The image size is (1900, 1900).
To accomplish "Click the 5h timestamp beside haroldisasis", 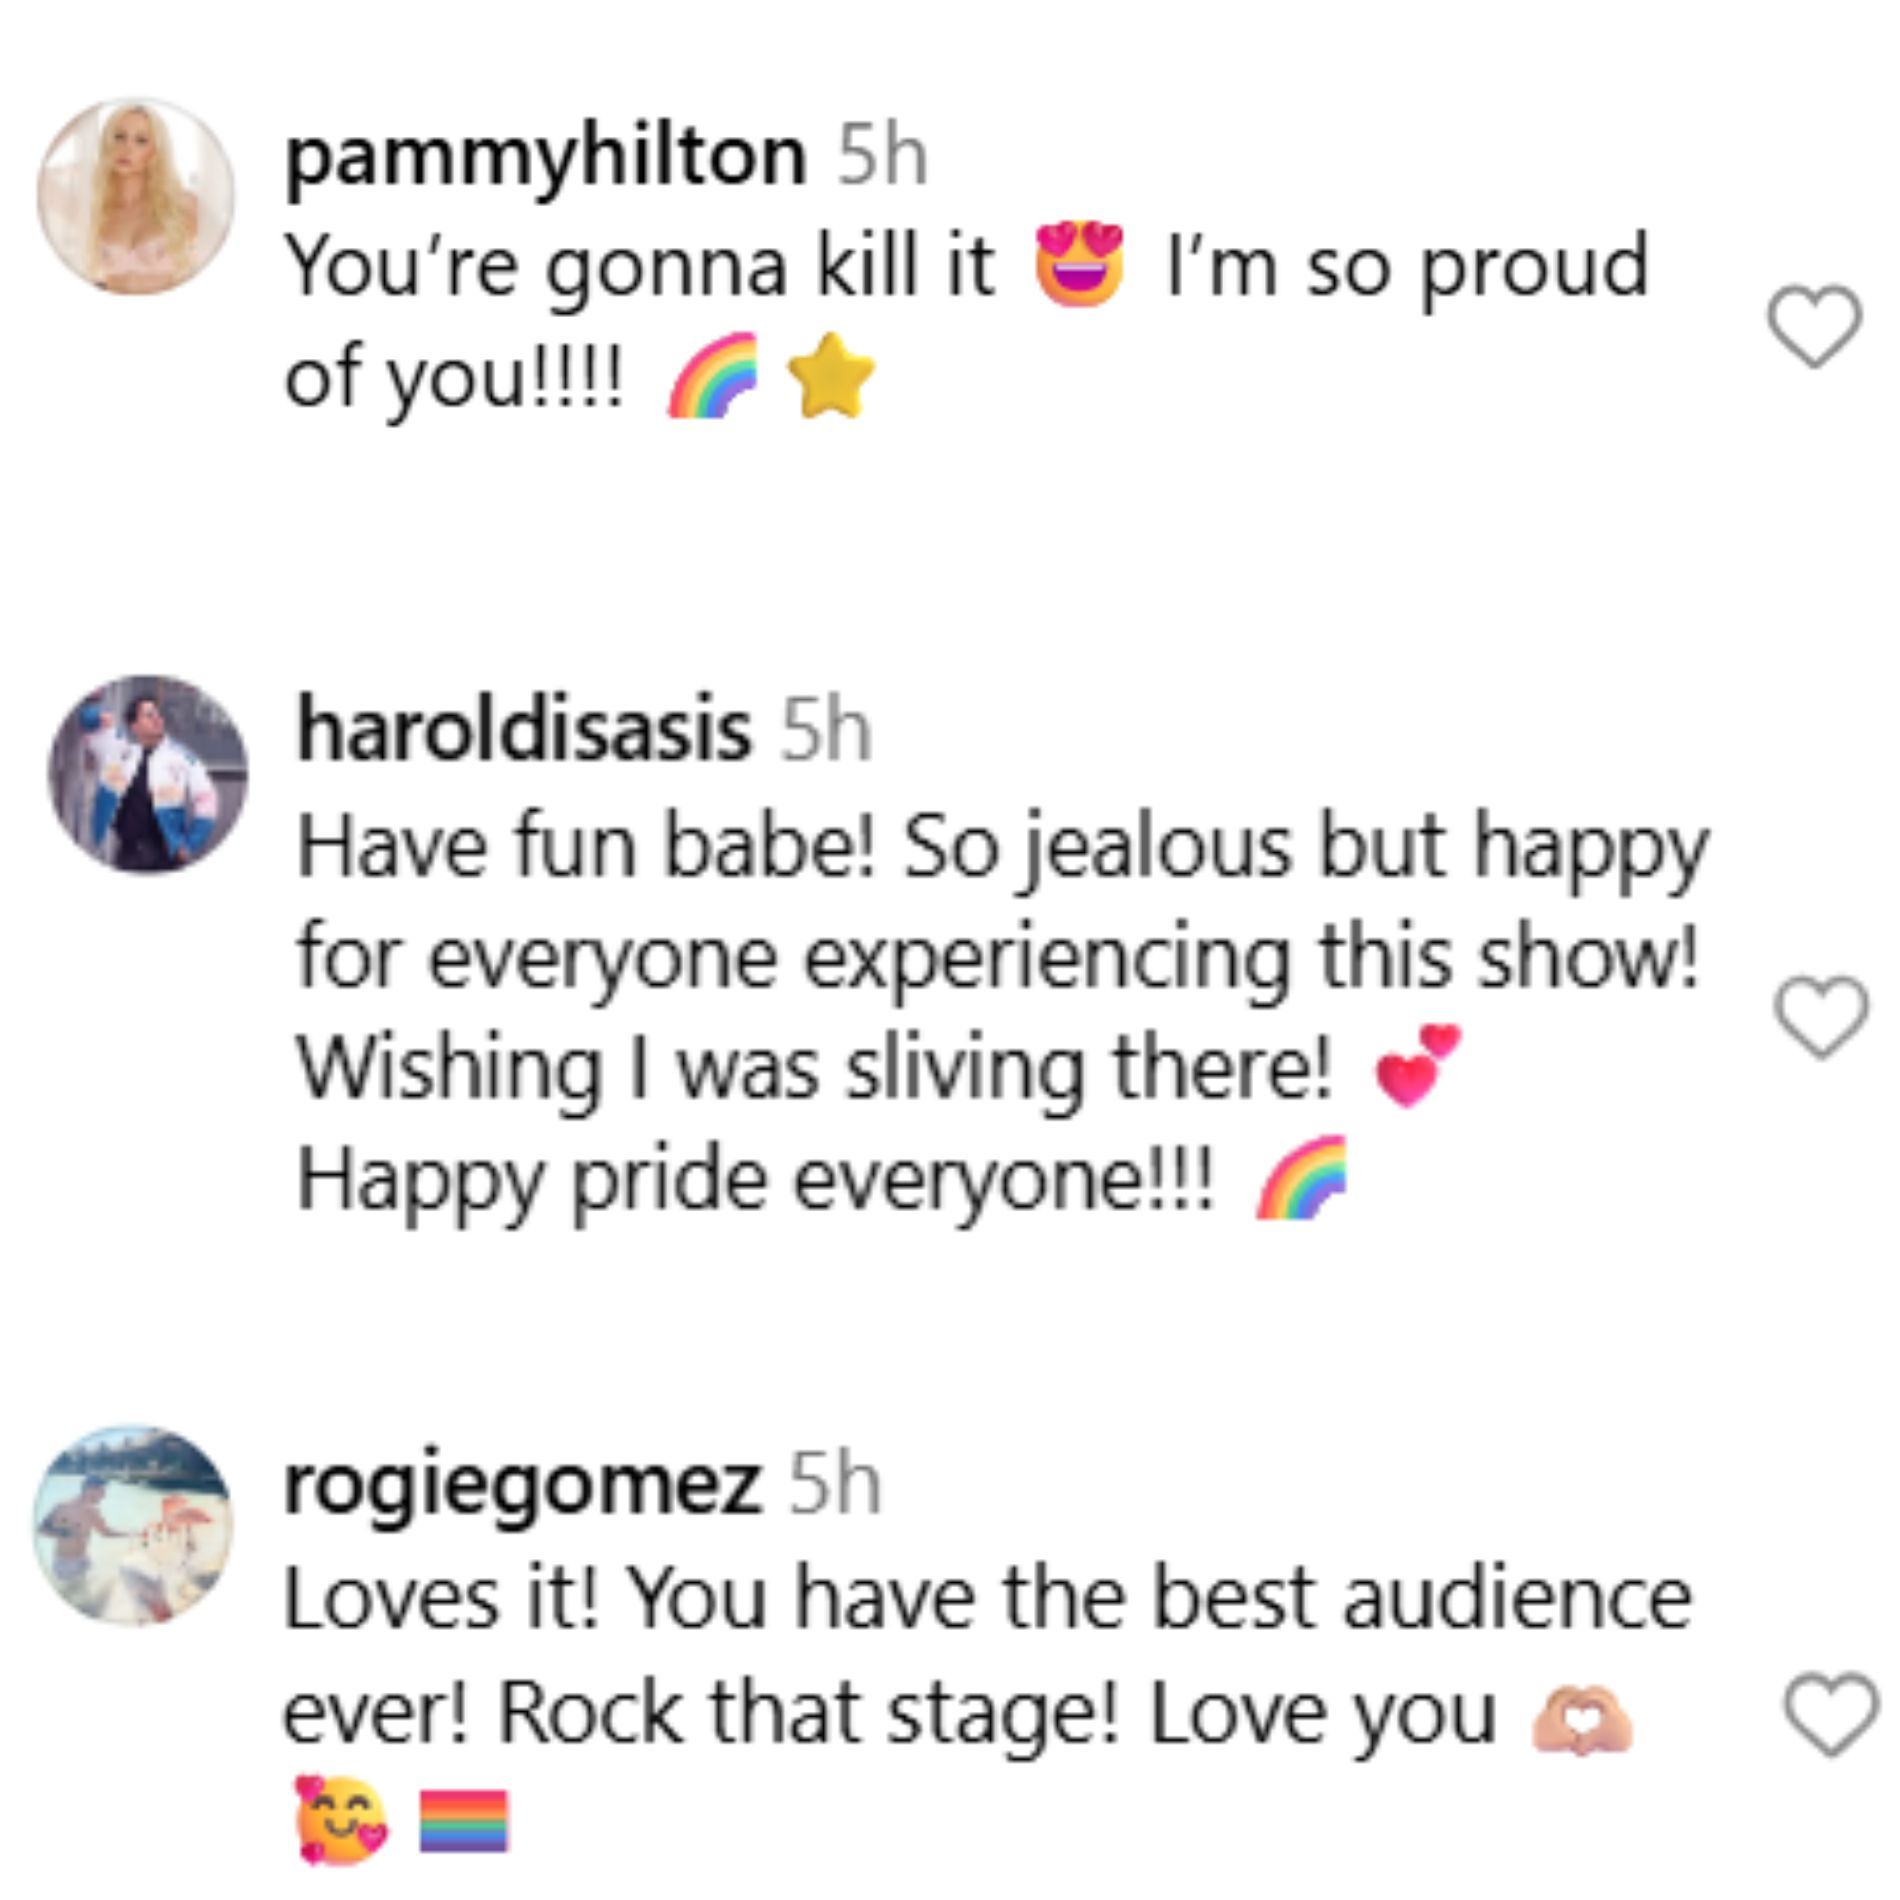I will pos(826,731).
